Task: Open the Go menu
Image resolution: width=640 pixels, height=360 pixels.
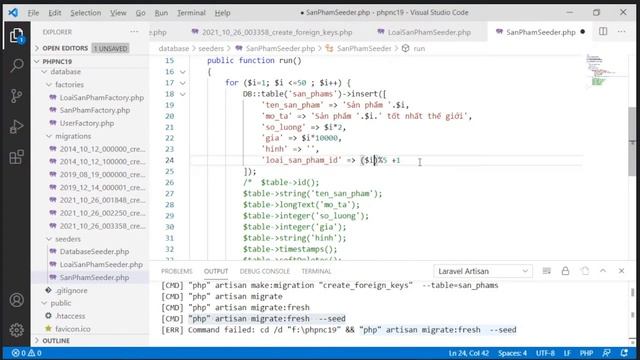Action: pos(140,13)
